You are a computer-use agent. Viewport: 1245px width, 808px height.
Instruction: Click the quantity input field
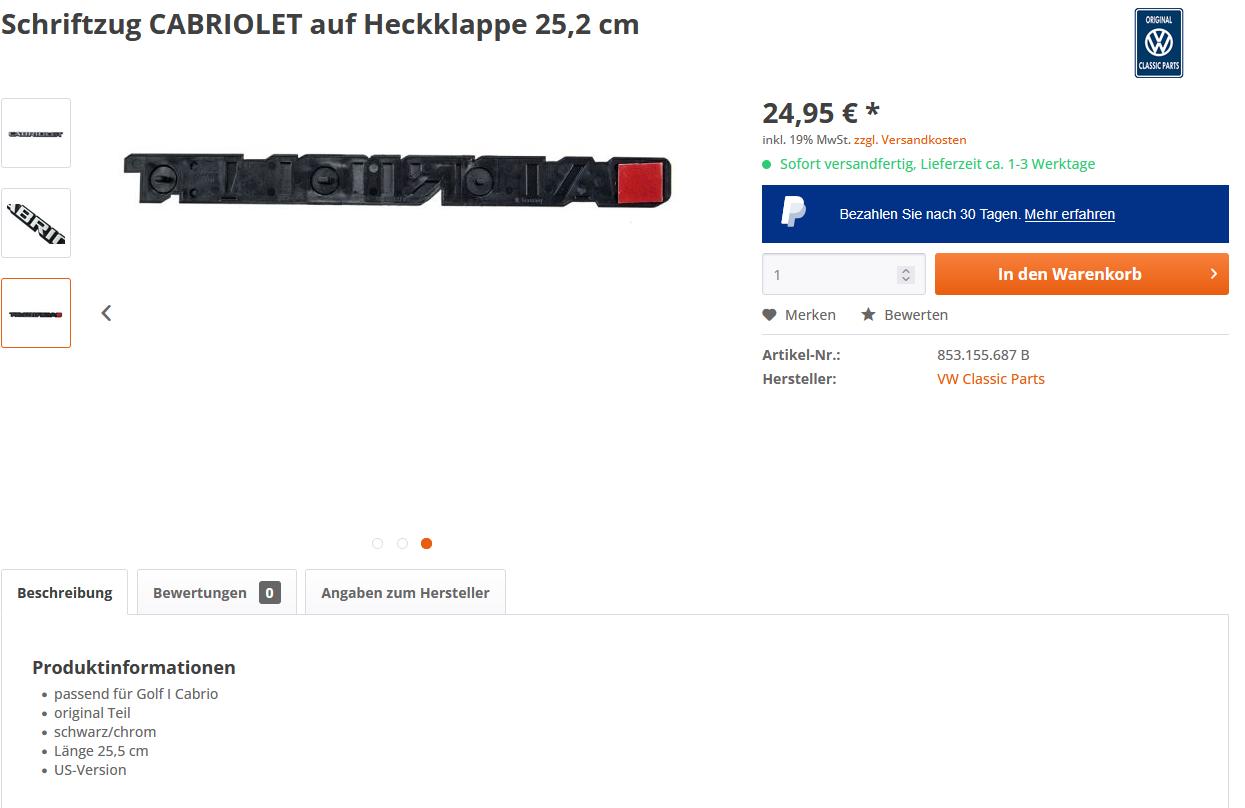tap(830, 274)
